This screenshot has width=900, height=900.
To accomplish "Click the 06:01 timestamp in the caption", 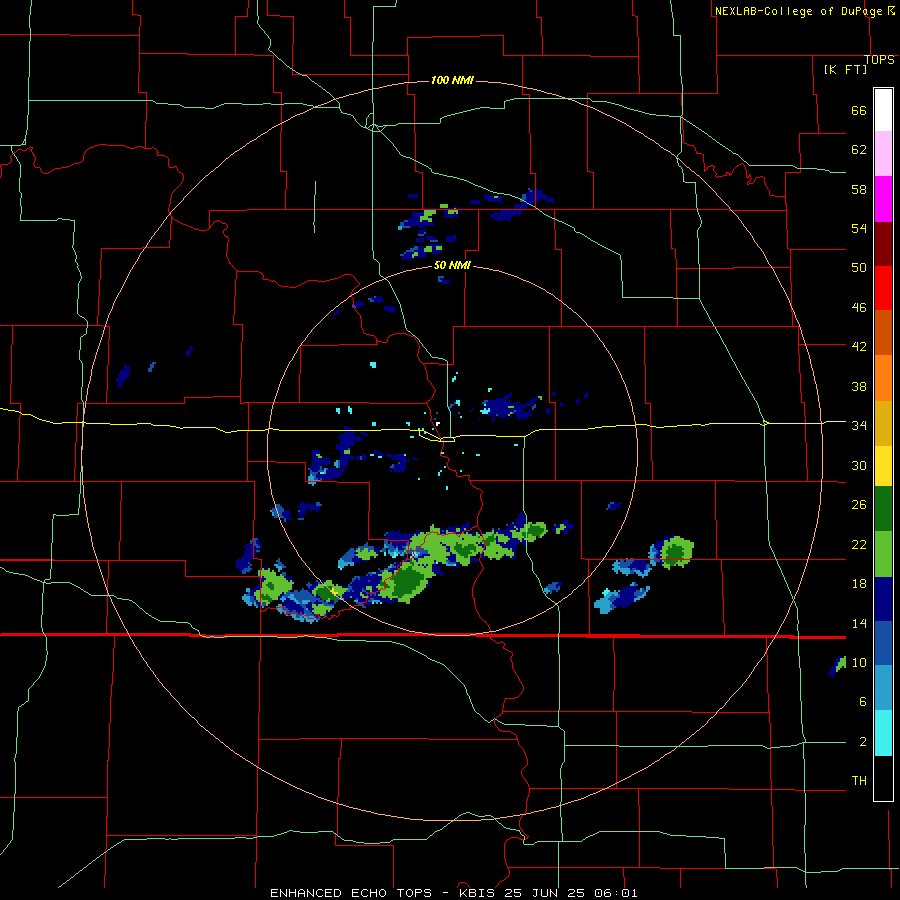I will (x=616, y=893).
